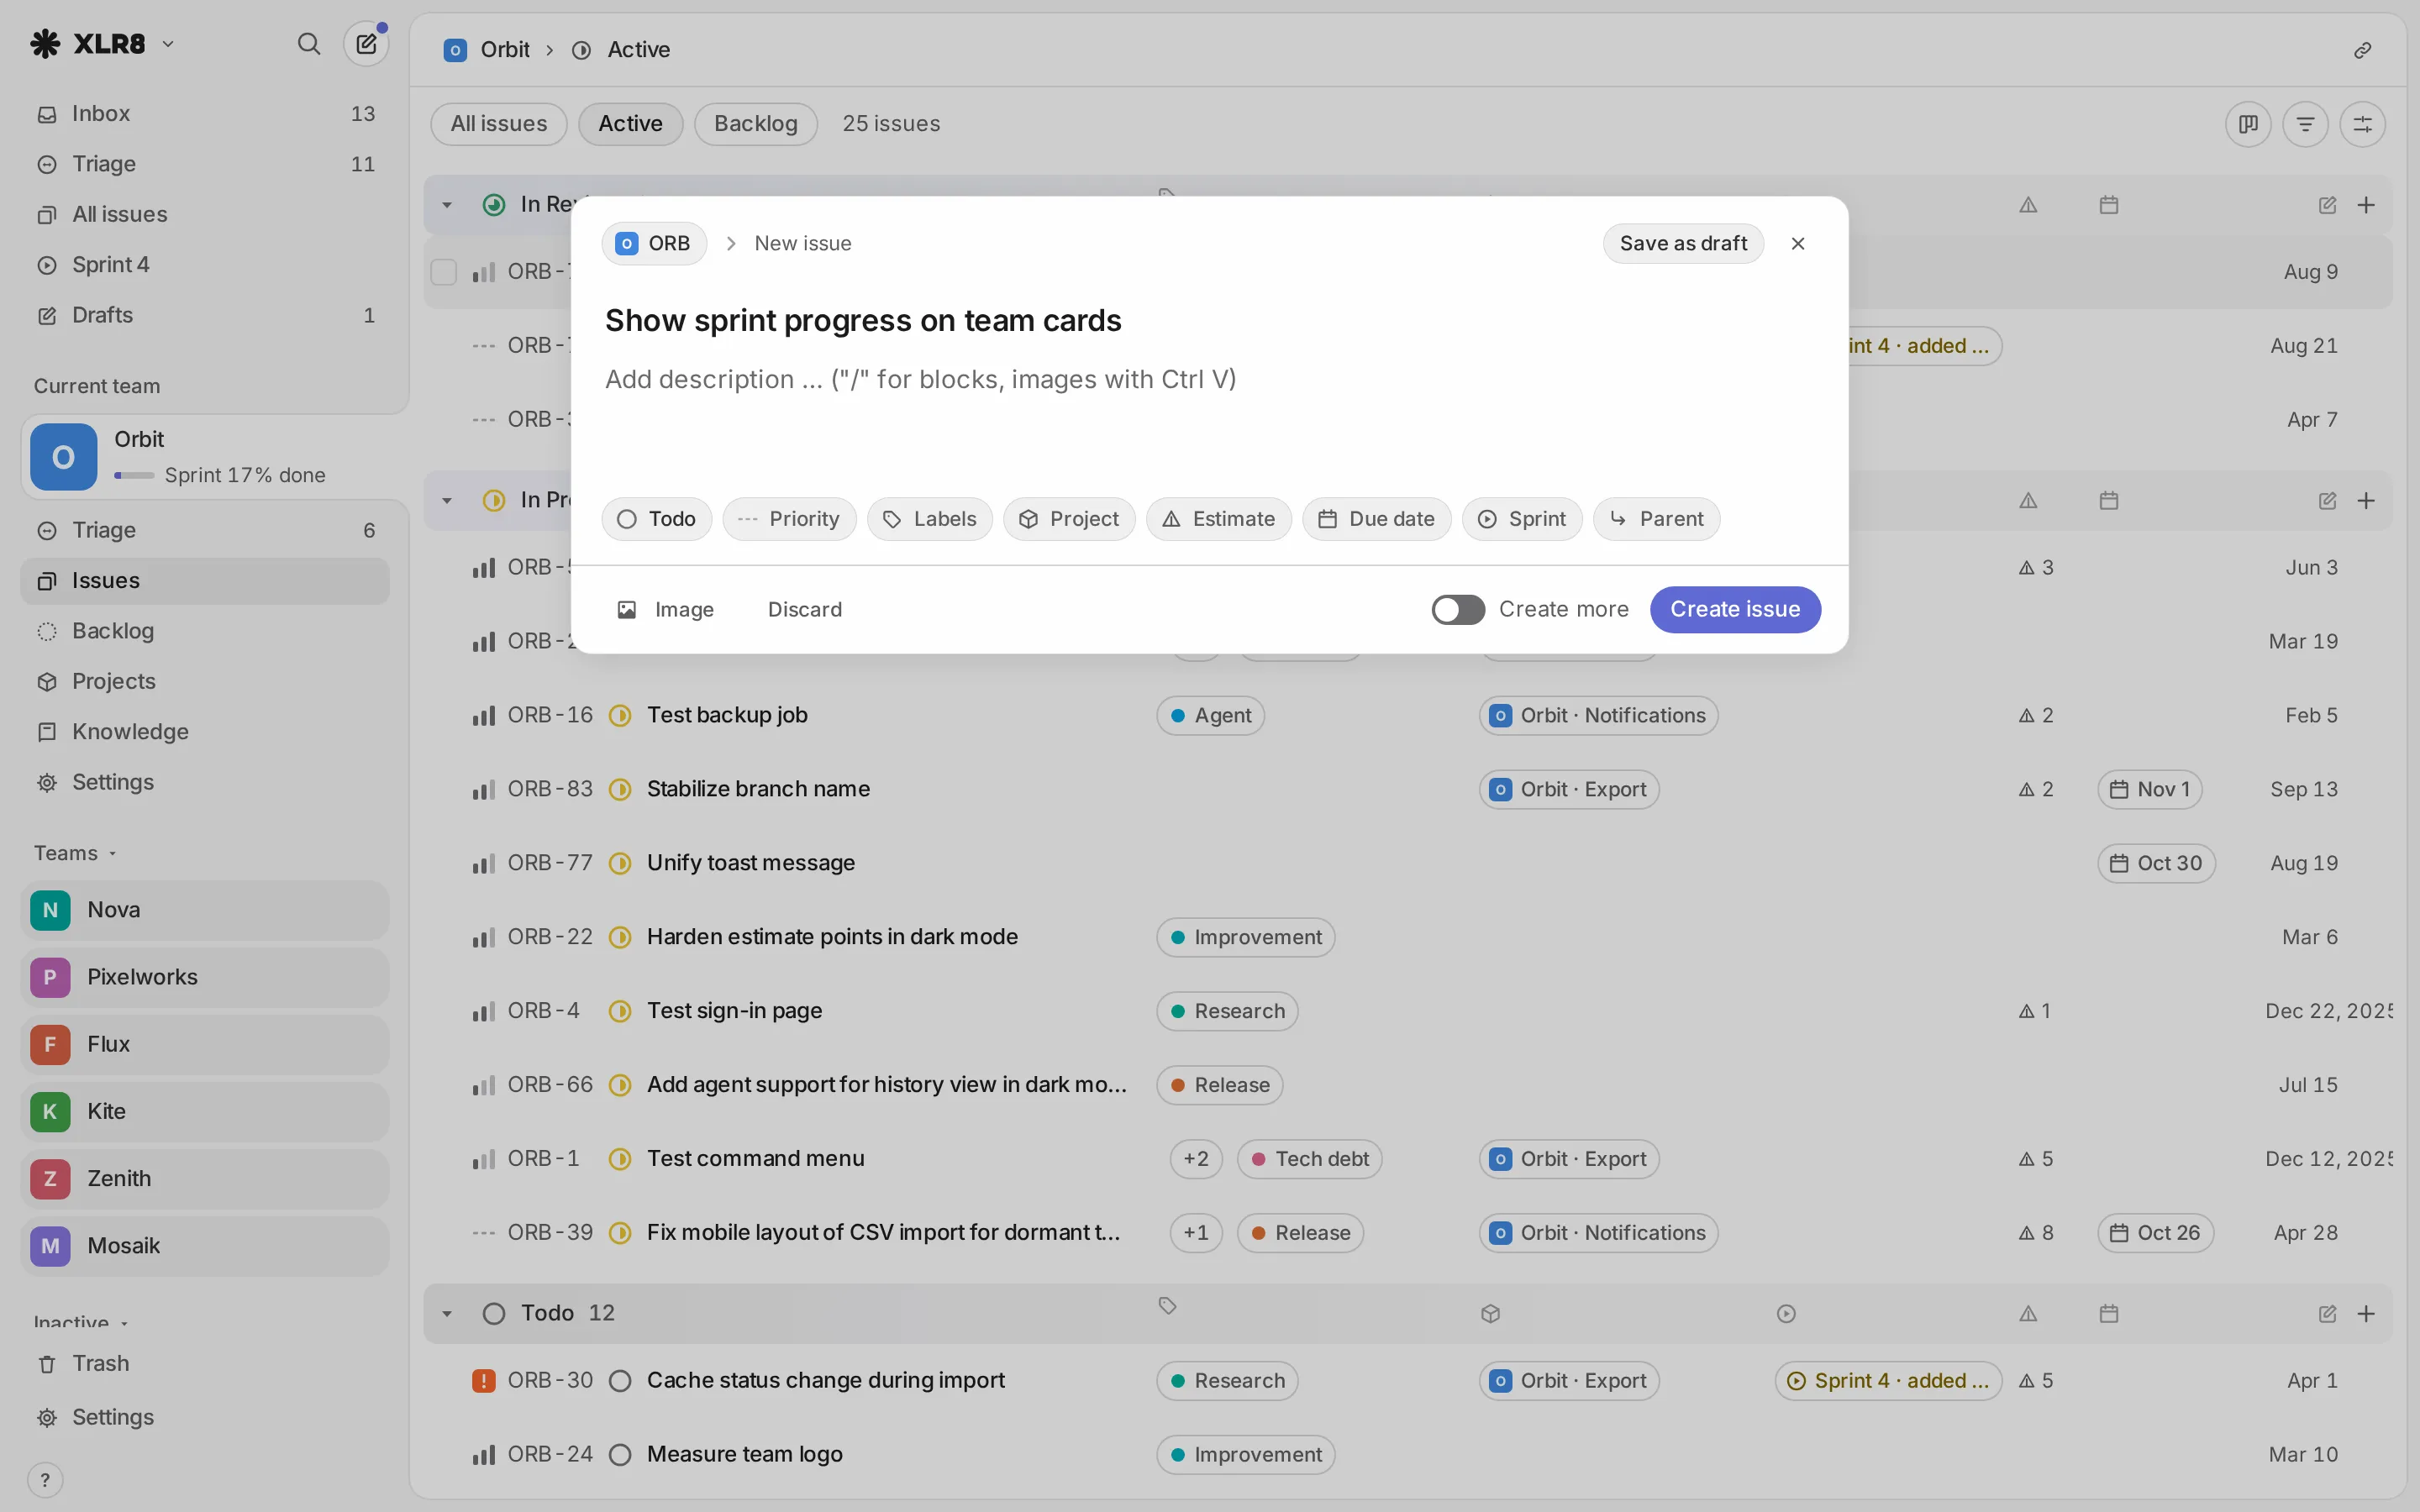Toggle the Create more switch

tap(1457, 609)
